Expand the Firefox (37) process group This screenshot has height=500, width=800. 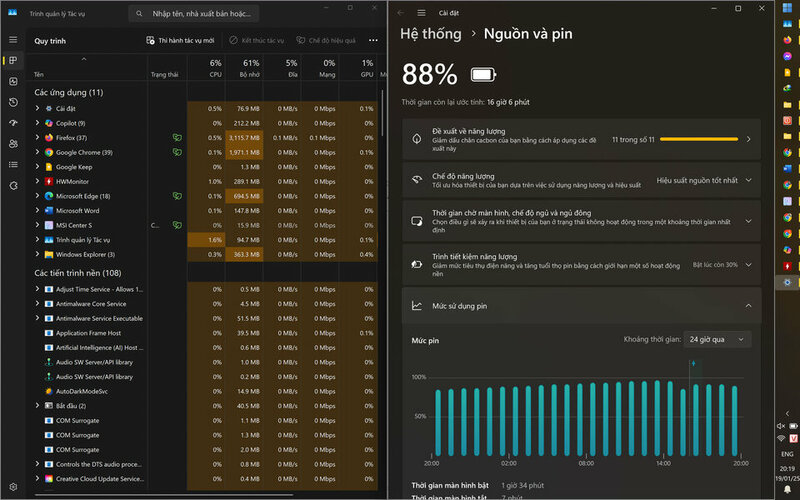37,137
